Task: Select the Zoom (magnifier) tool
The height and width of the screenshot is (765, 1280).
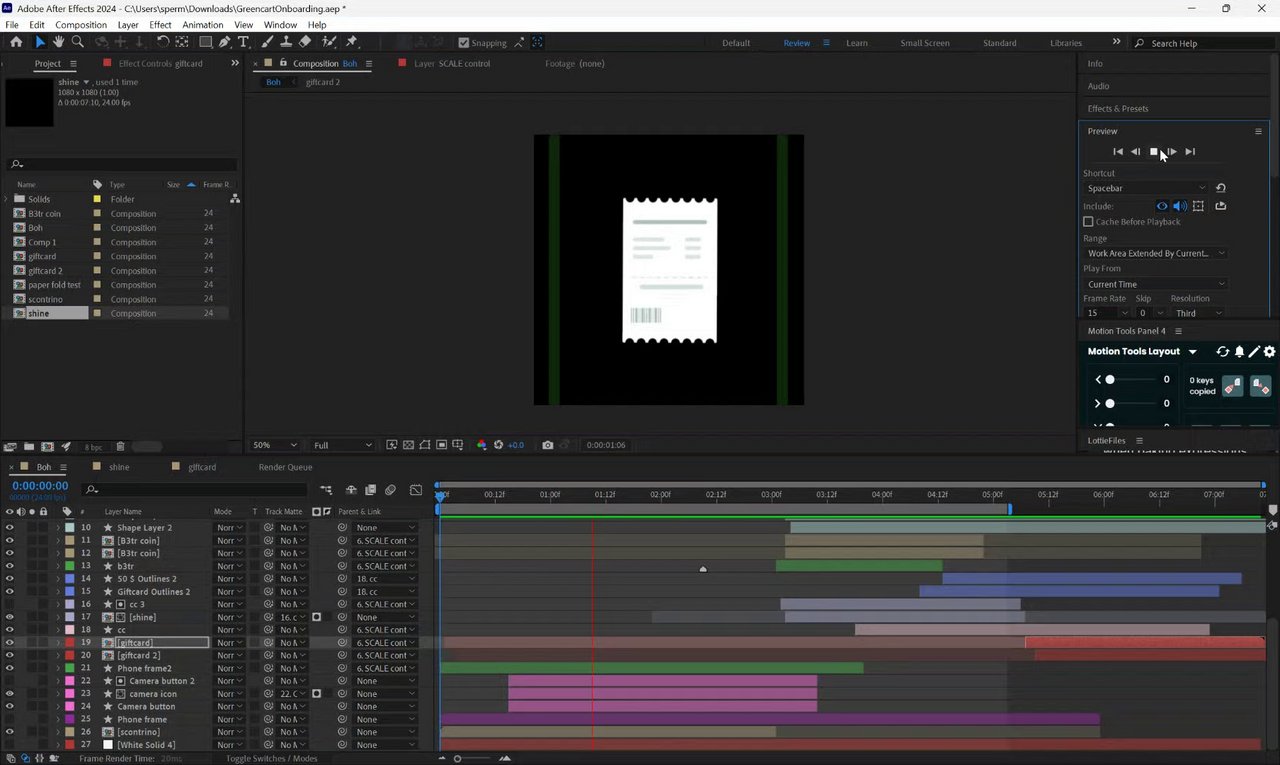Action: coord(77,42)
